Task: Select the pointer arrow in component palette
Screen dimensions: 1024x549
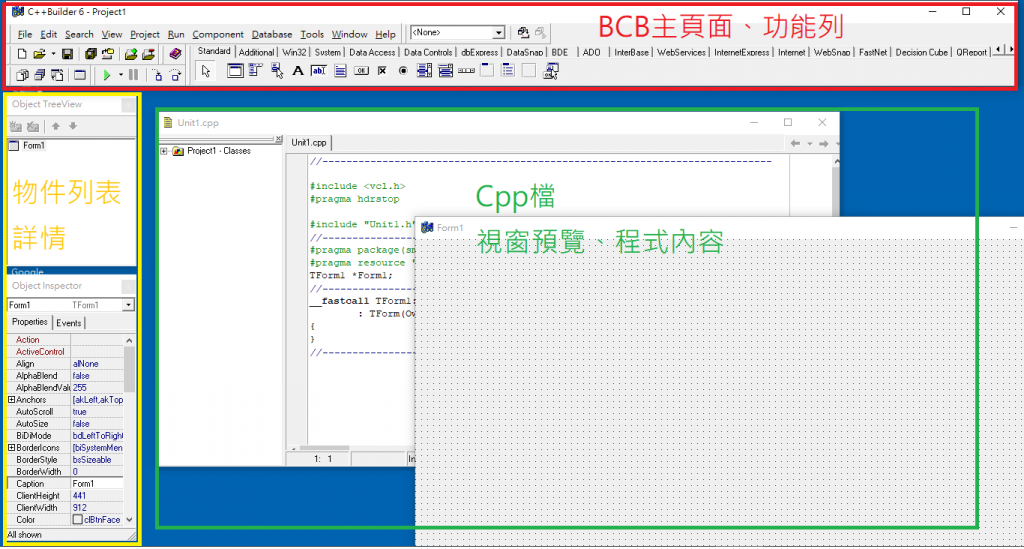Action: click(x=206, y=71)
